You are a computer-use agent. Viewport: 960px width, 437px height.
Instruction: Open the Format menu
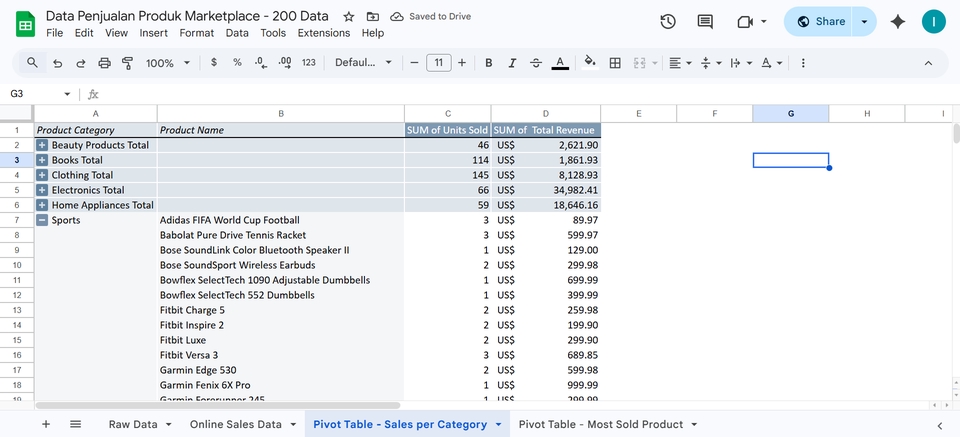tap(197, 33)
